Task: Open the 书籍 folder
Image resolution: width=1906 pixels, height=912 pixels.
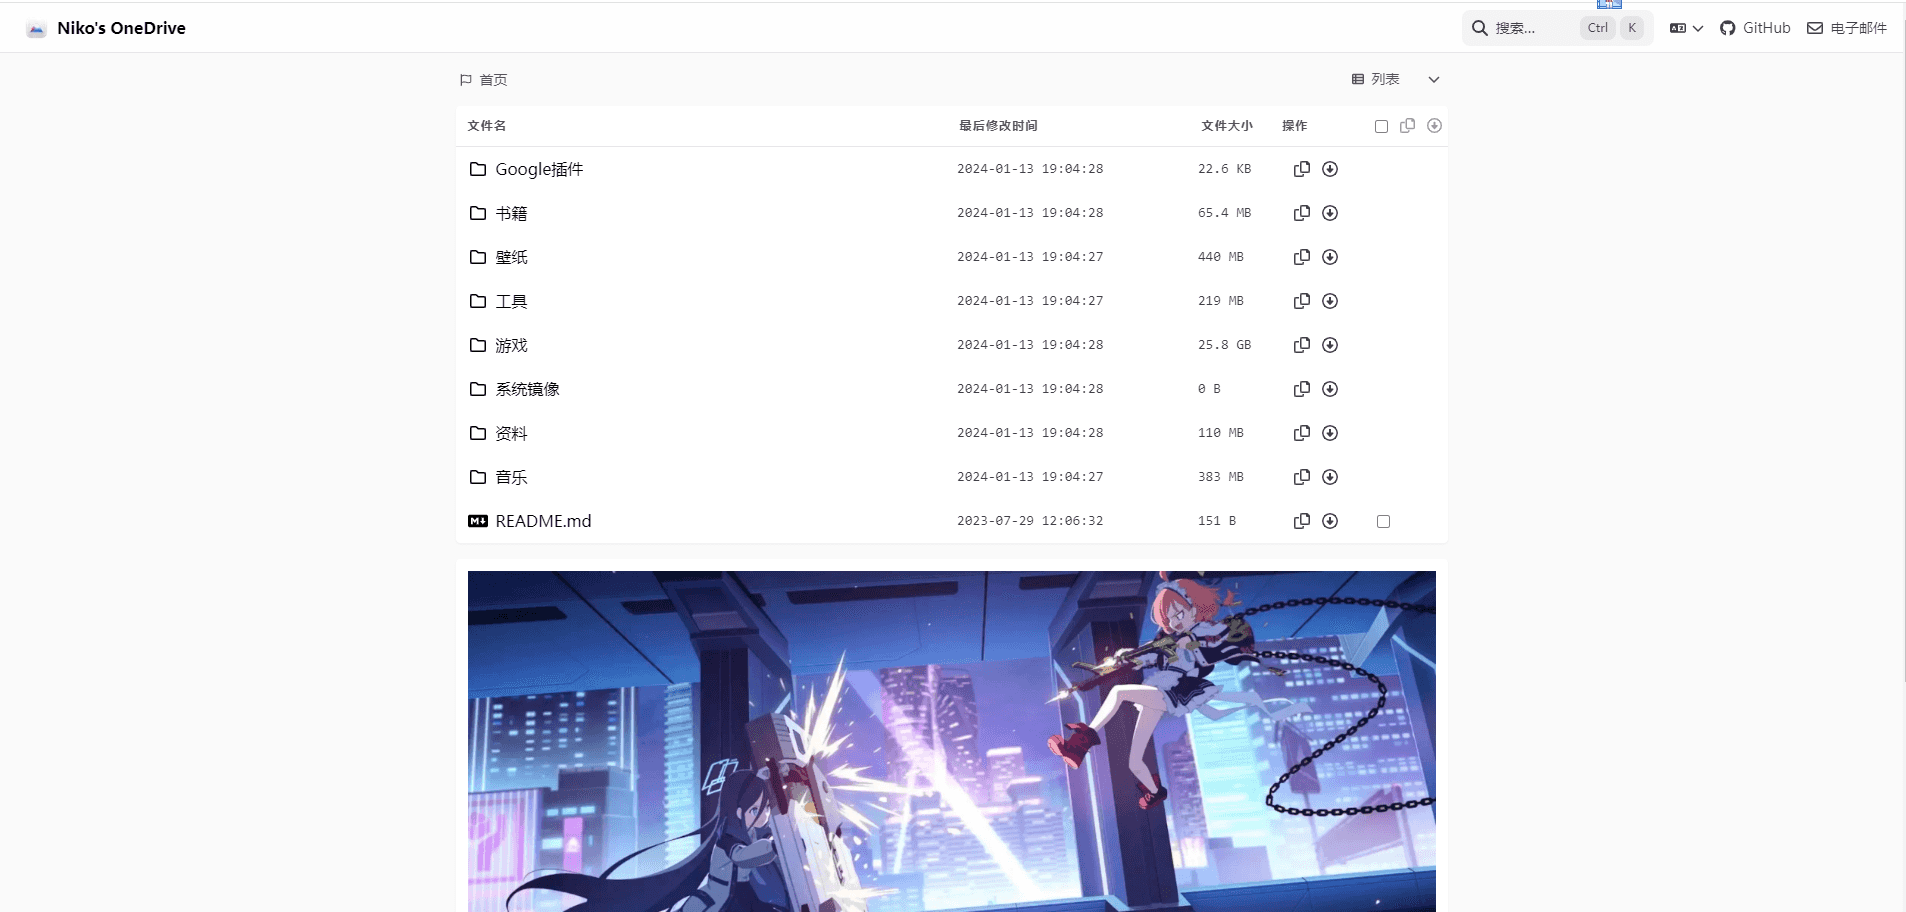Action: [x=498, y=213]
